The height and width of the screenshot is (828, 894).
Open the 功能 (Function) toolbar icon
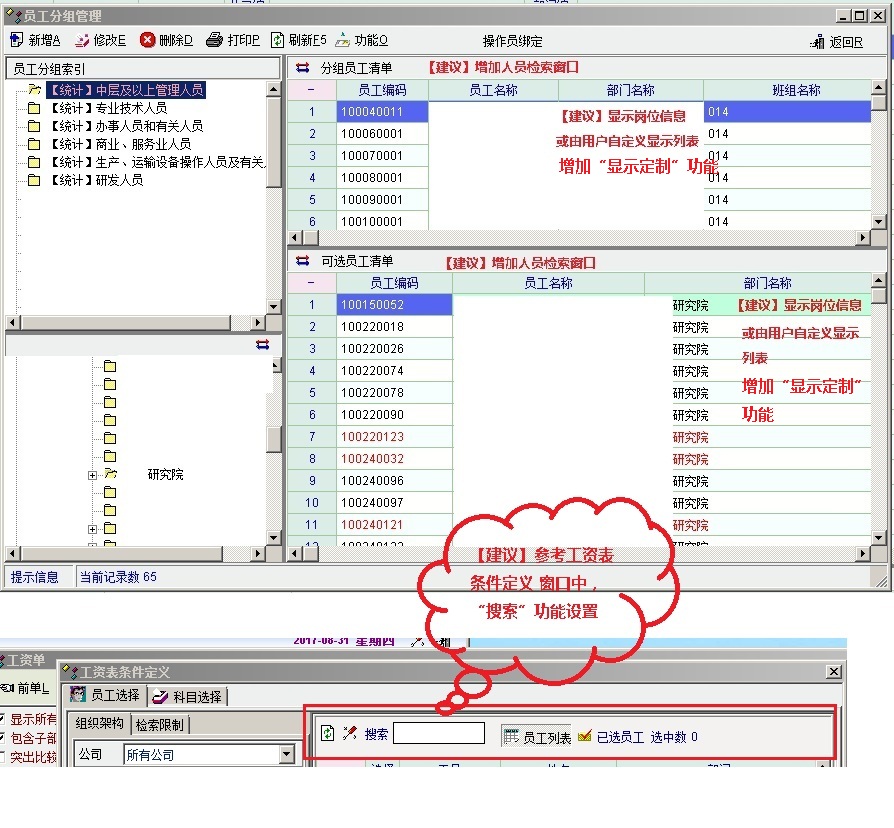343,40
